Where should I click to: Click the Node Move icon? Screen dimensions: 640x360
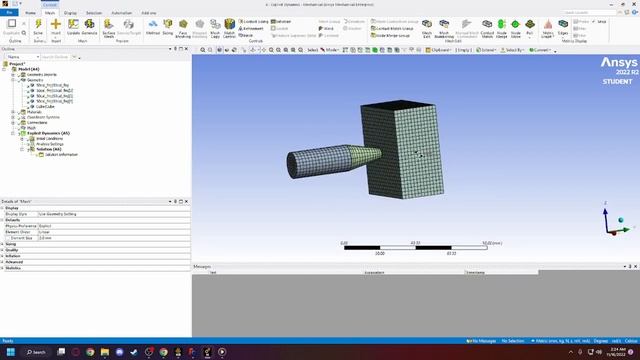[516, 24]
